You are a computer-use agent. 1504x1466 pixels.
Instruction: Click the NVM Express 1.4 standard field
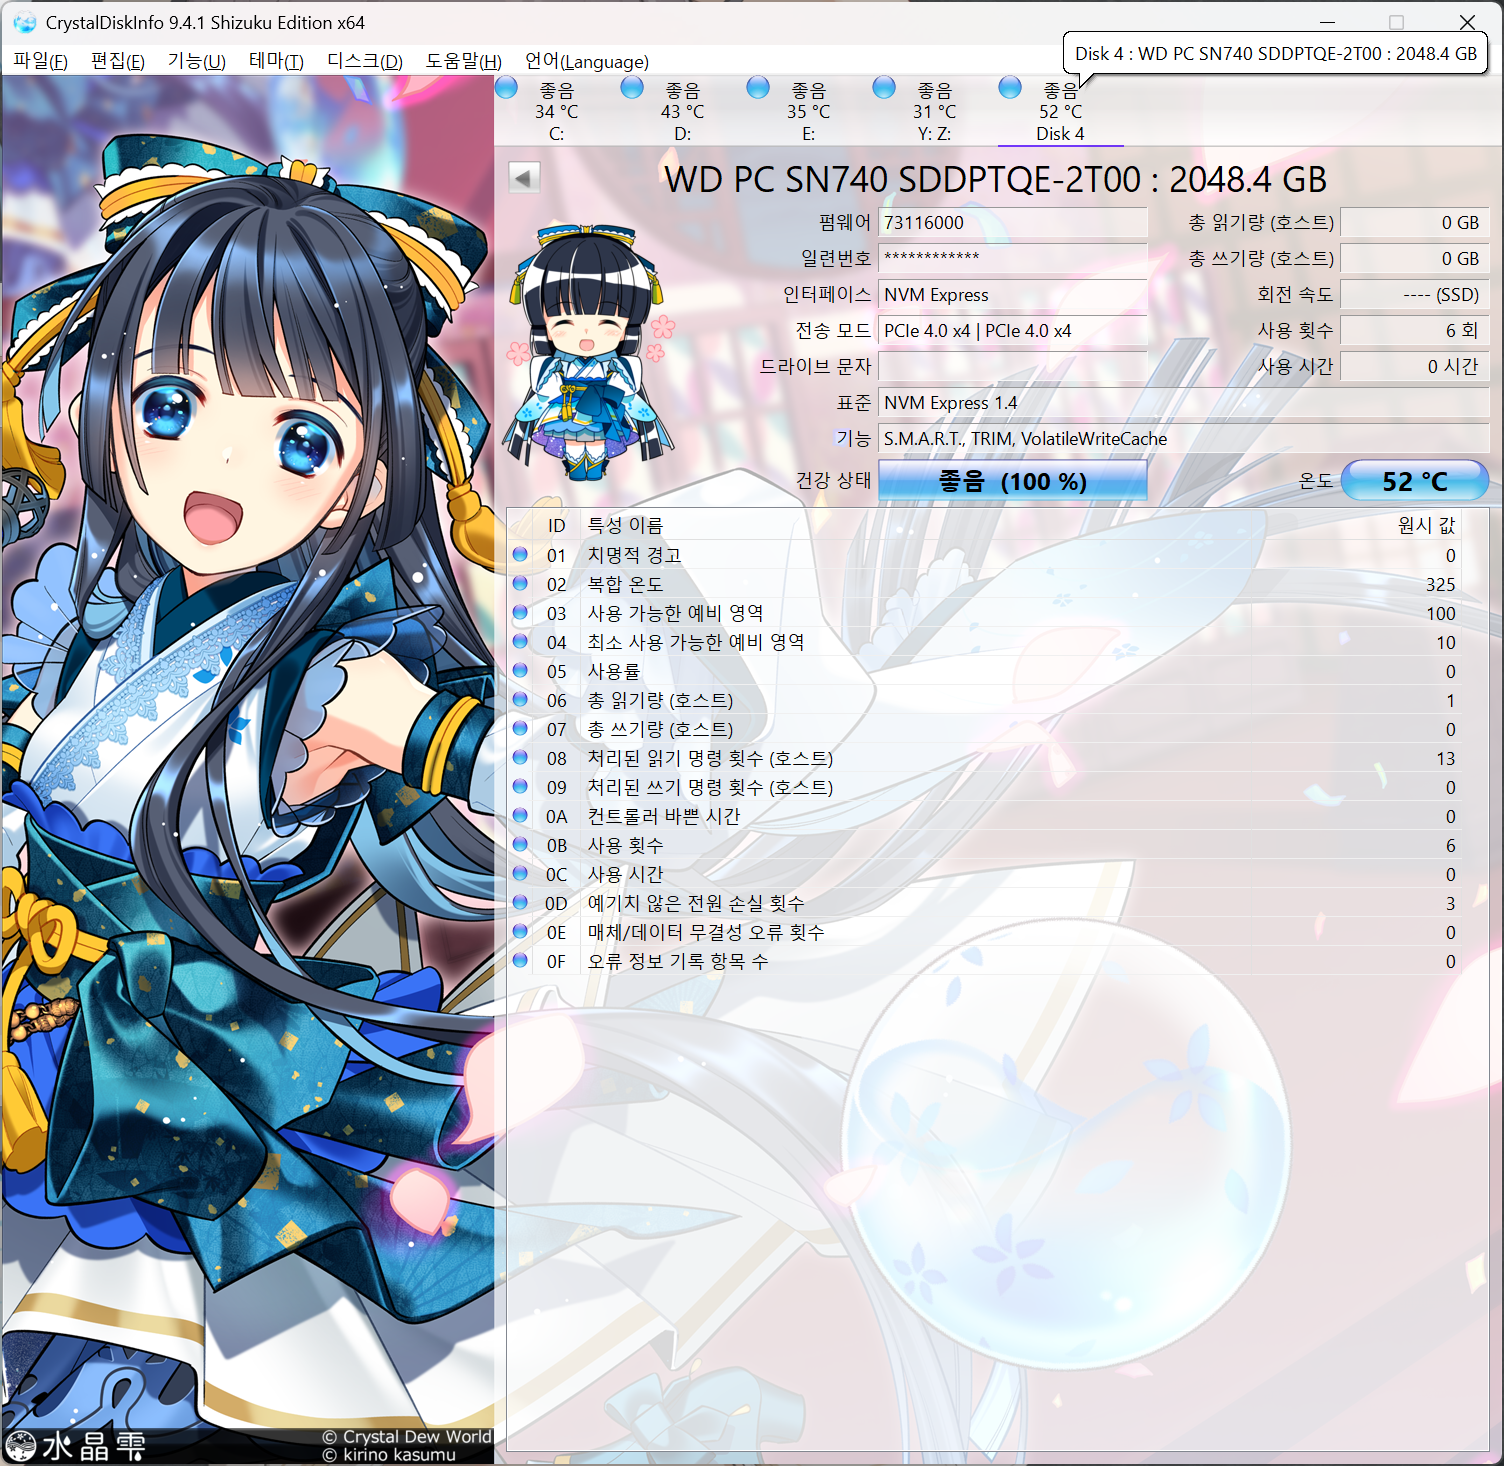pyautogui.click(x=1184, y=402)
